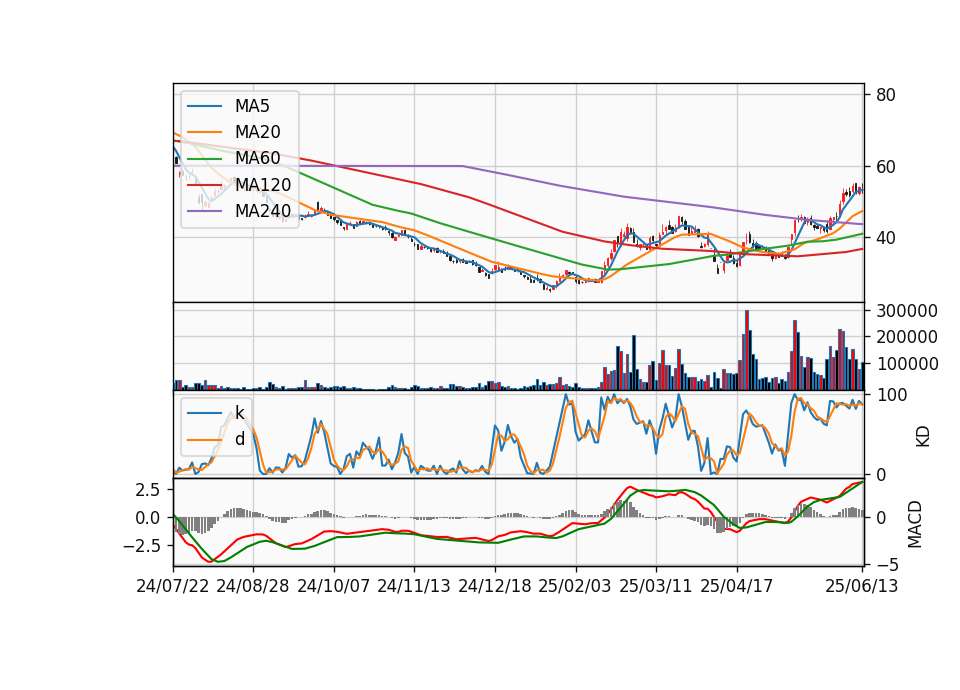The image size is (960, 690).
Task: Click the MA60 legend label
Action: [257, 158]
